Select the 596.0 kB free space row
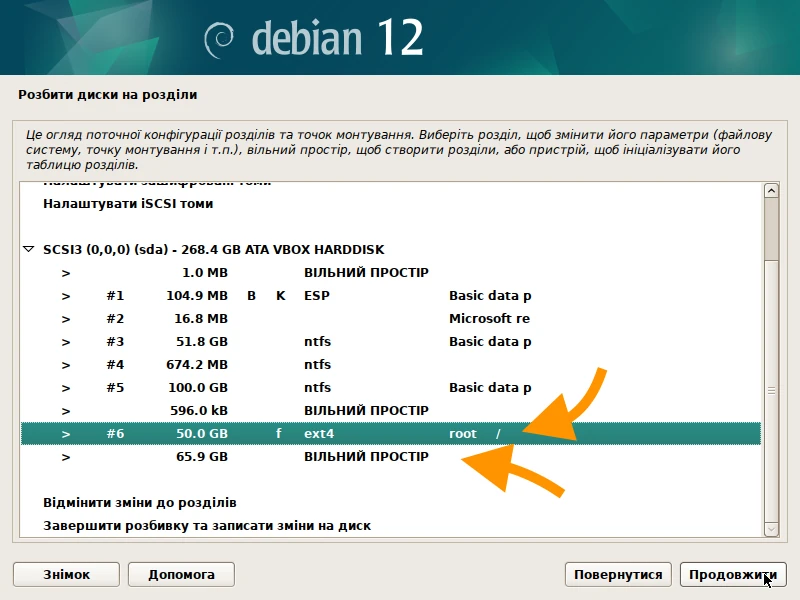Image resolution: width=800 pixels, height=600 pixels. (x=391, y=410)
